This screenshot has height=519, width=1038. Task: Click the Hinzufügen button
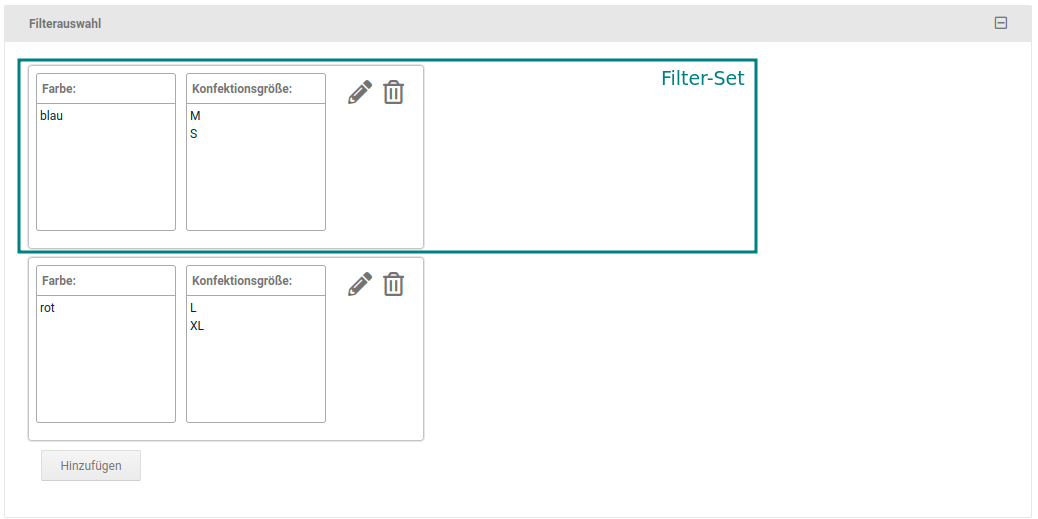[91, 466]
